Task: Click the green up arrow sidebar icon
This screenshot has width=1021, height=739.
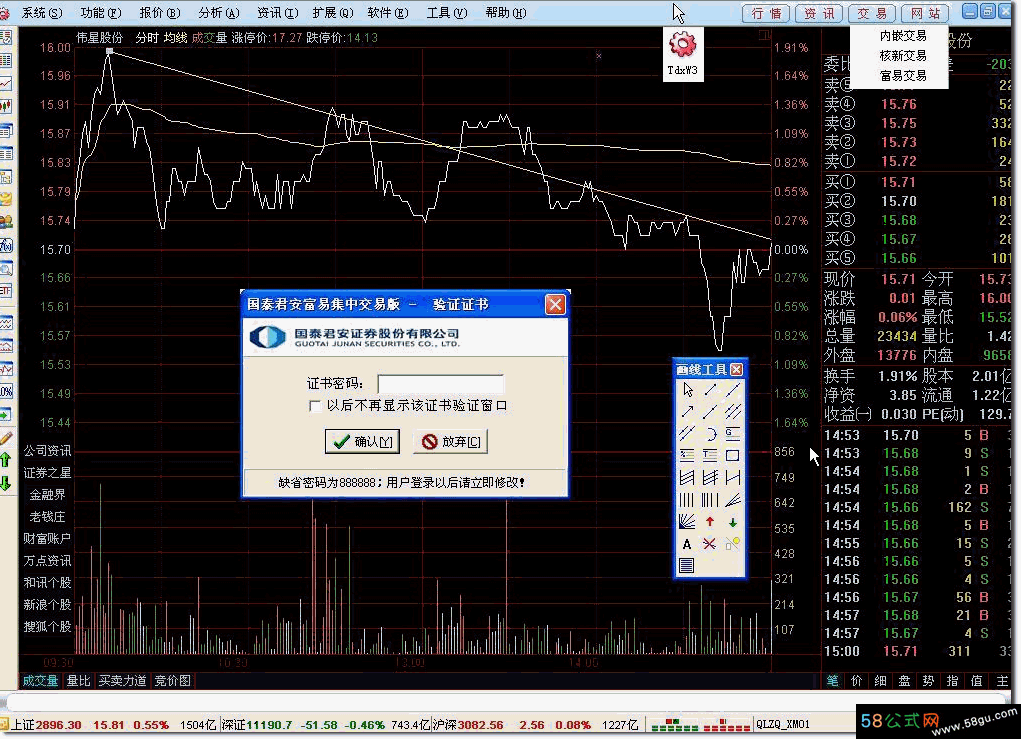Action: [6, 460]
